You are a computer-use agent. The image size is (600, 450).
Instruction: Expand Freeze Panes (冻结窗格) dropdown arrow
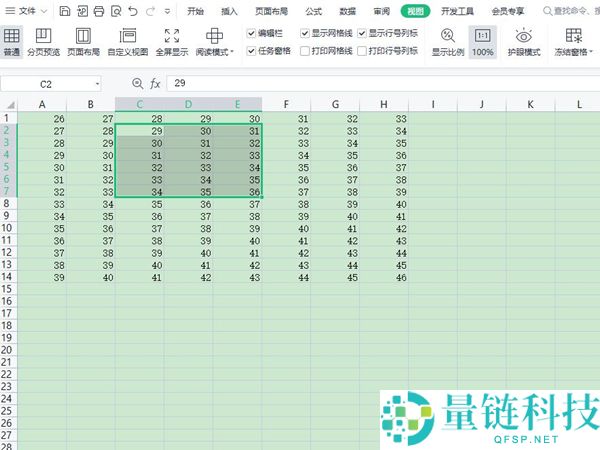pos(591,51)
